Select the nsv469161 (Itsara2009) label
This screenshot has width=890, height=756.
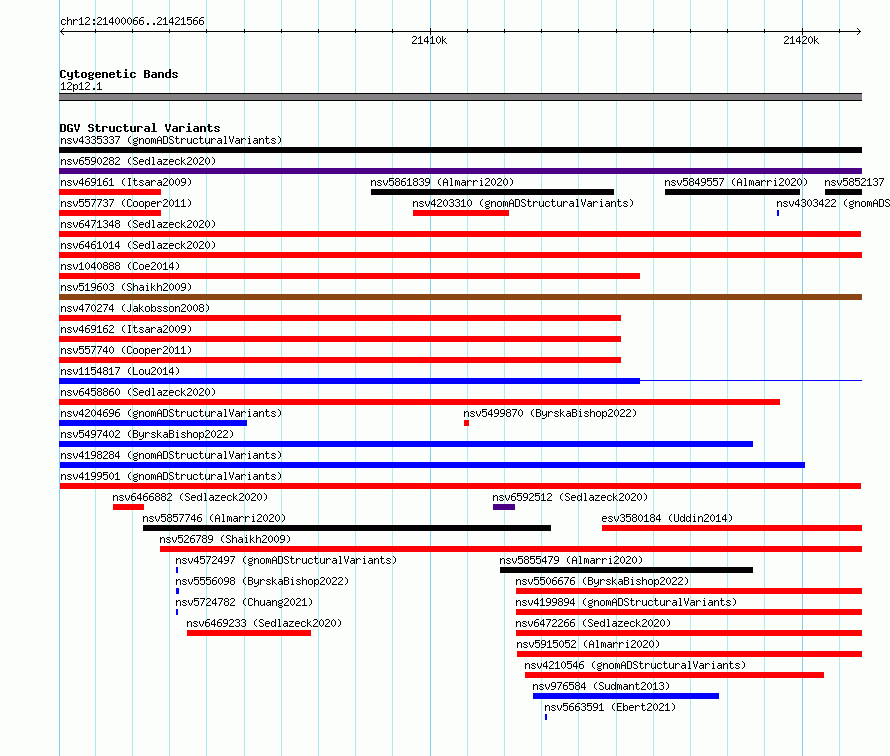pyautogui.click(x=126, y=182)
